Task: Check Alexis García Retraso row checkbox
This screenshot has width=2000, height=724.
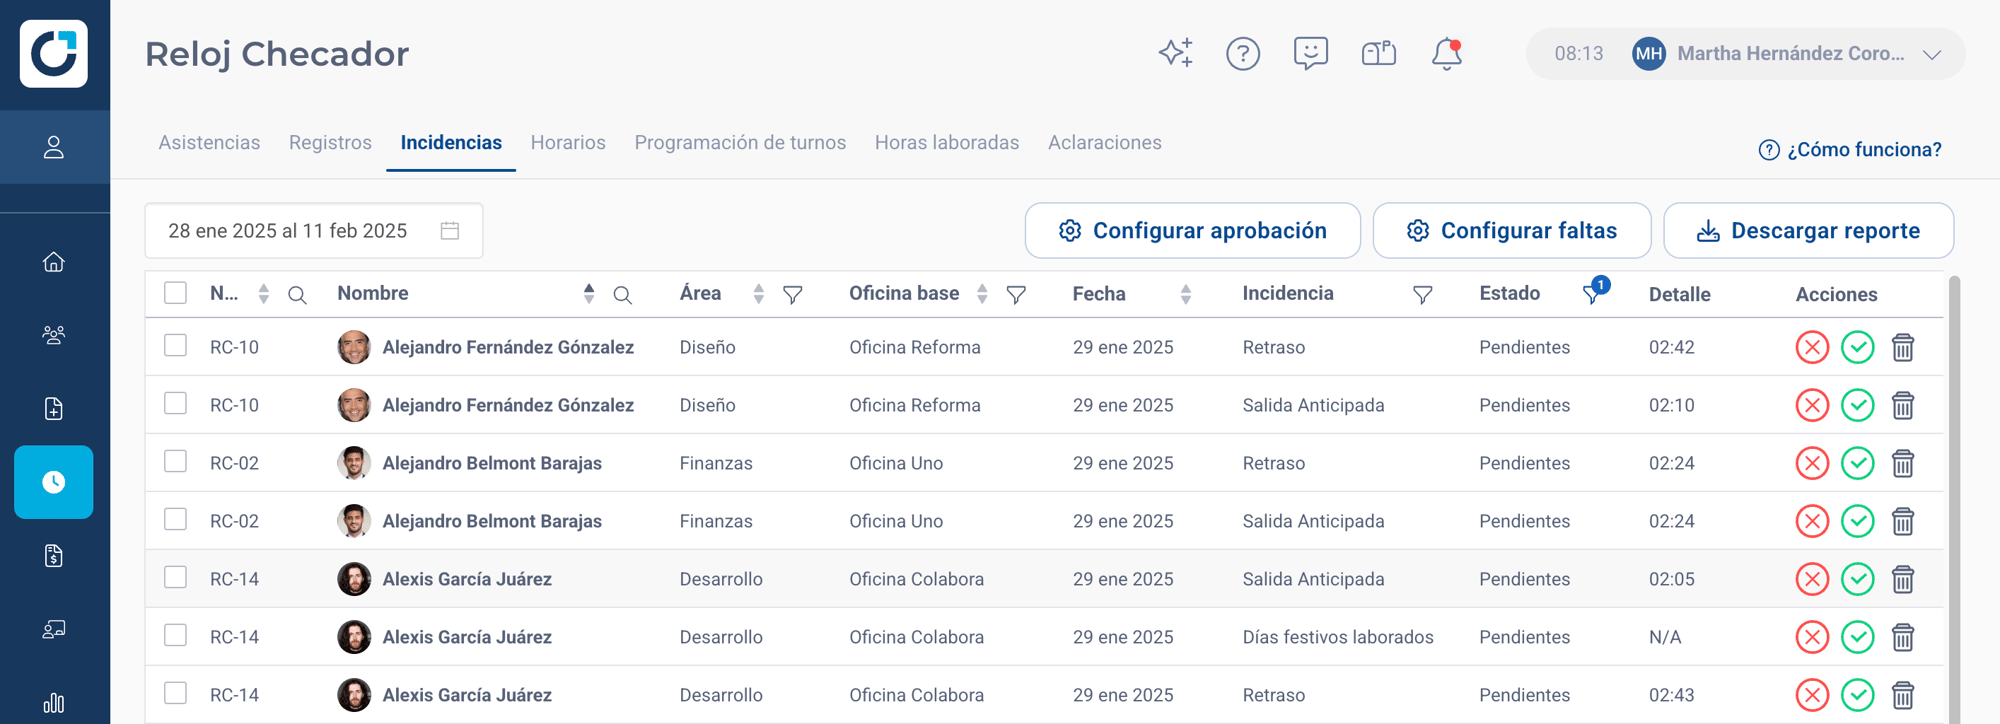Action: click(175, 693)
